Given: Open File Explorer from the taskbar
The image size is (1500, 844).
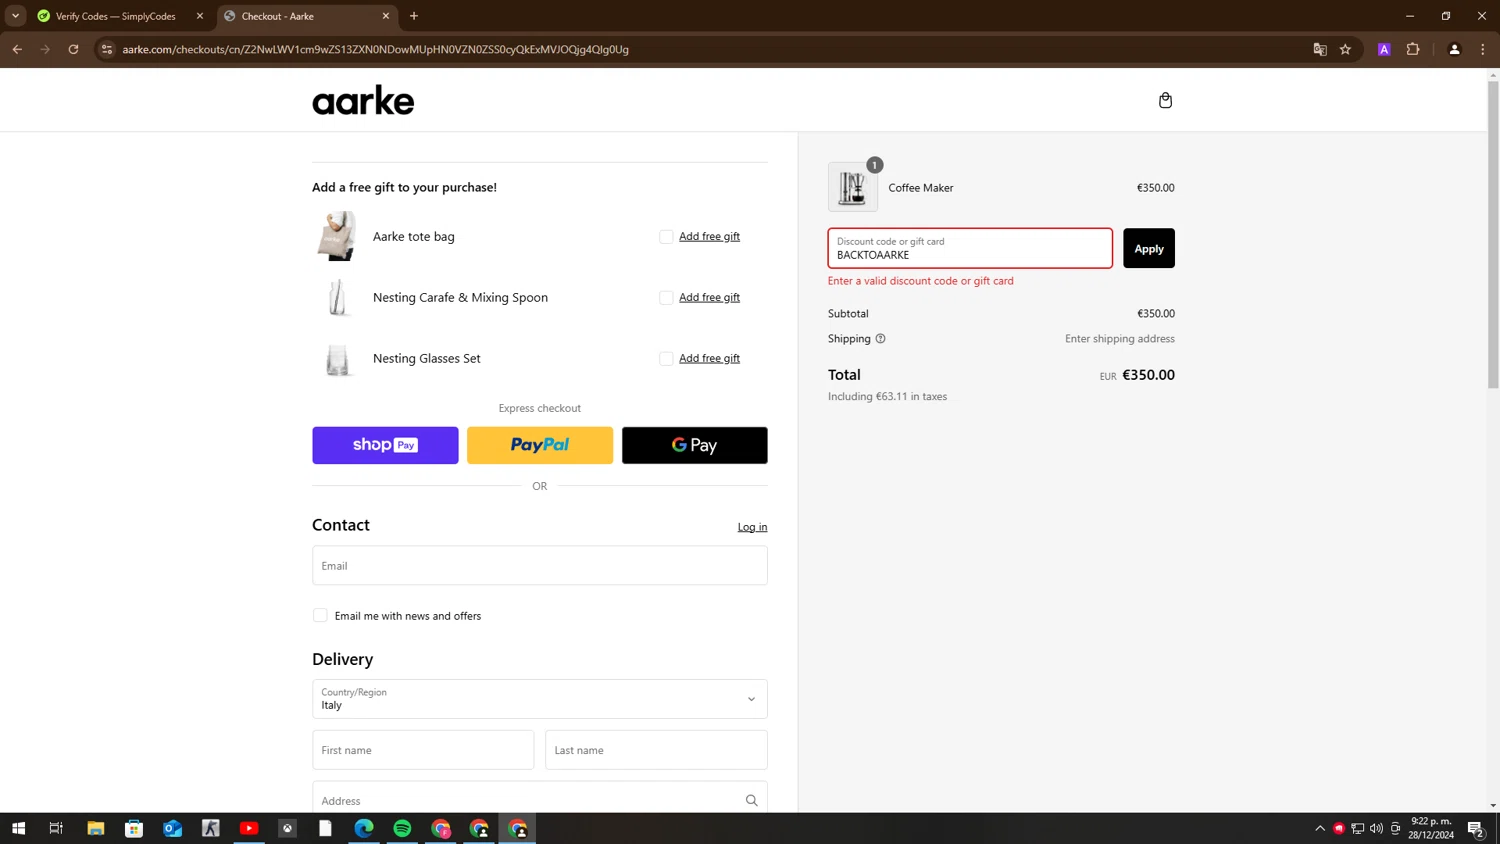Looking at the screenshot, I should [95, 828].
